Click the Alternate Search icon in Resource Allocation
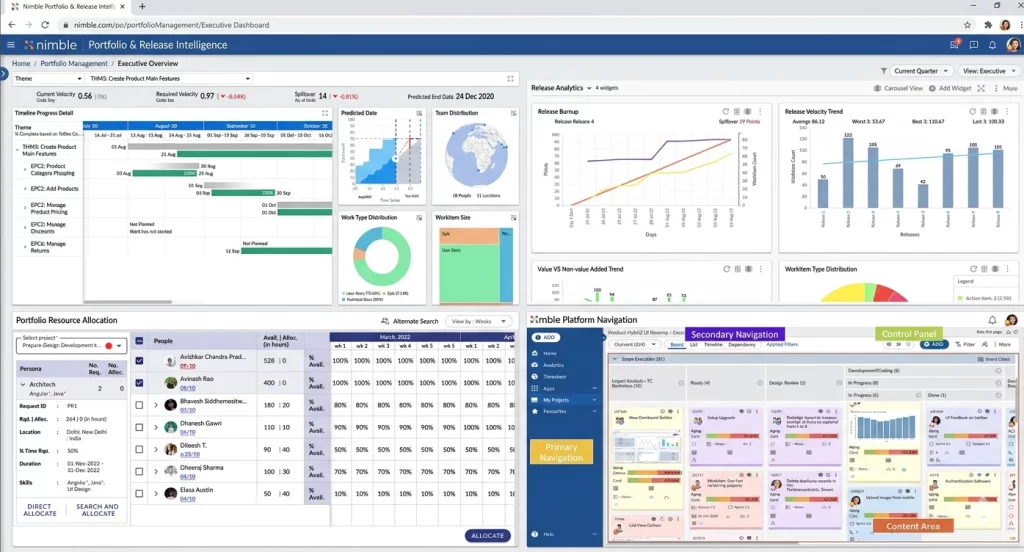 tap(385, 321)
